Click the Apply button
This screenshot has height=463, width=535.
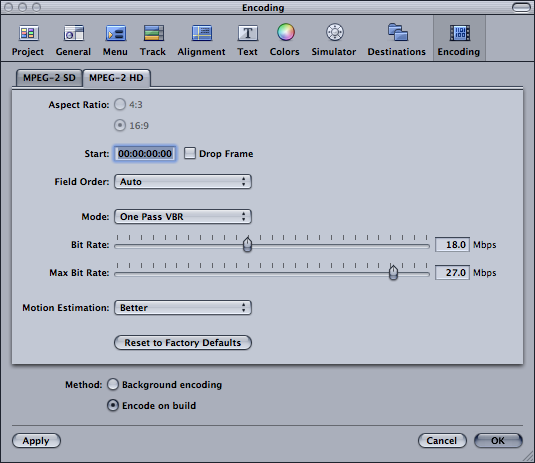(36, 440)
